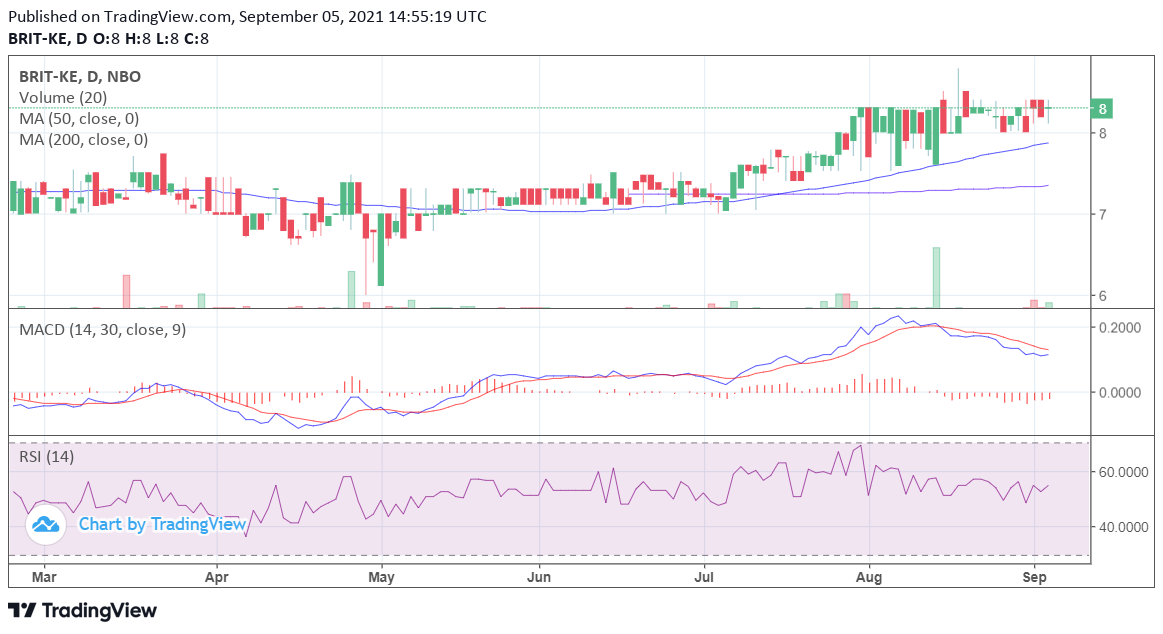Select the MACD (14, 30, close, 9) label
Image resolution: width=1163 pixels, height=634 pixels.
102,329
